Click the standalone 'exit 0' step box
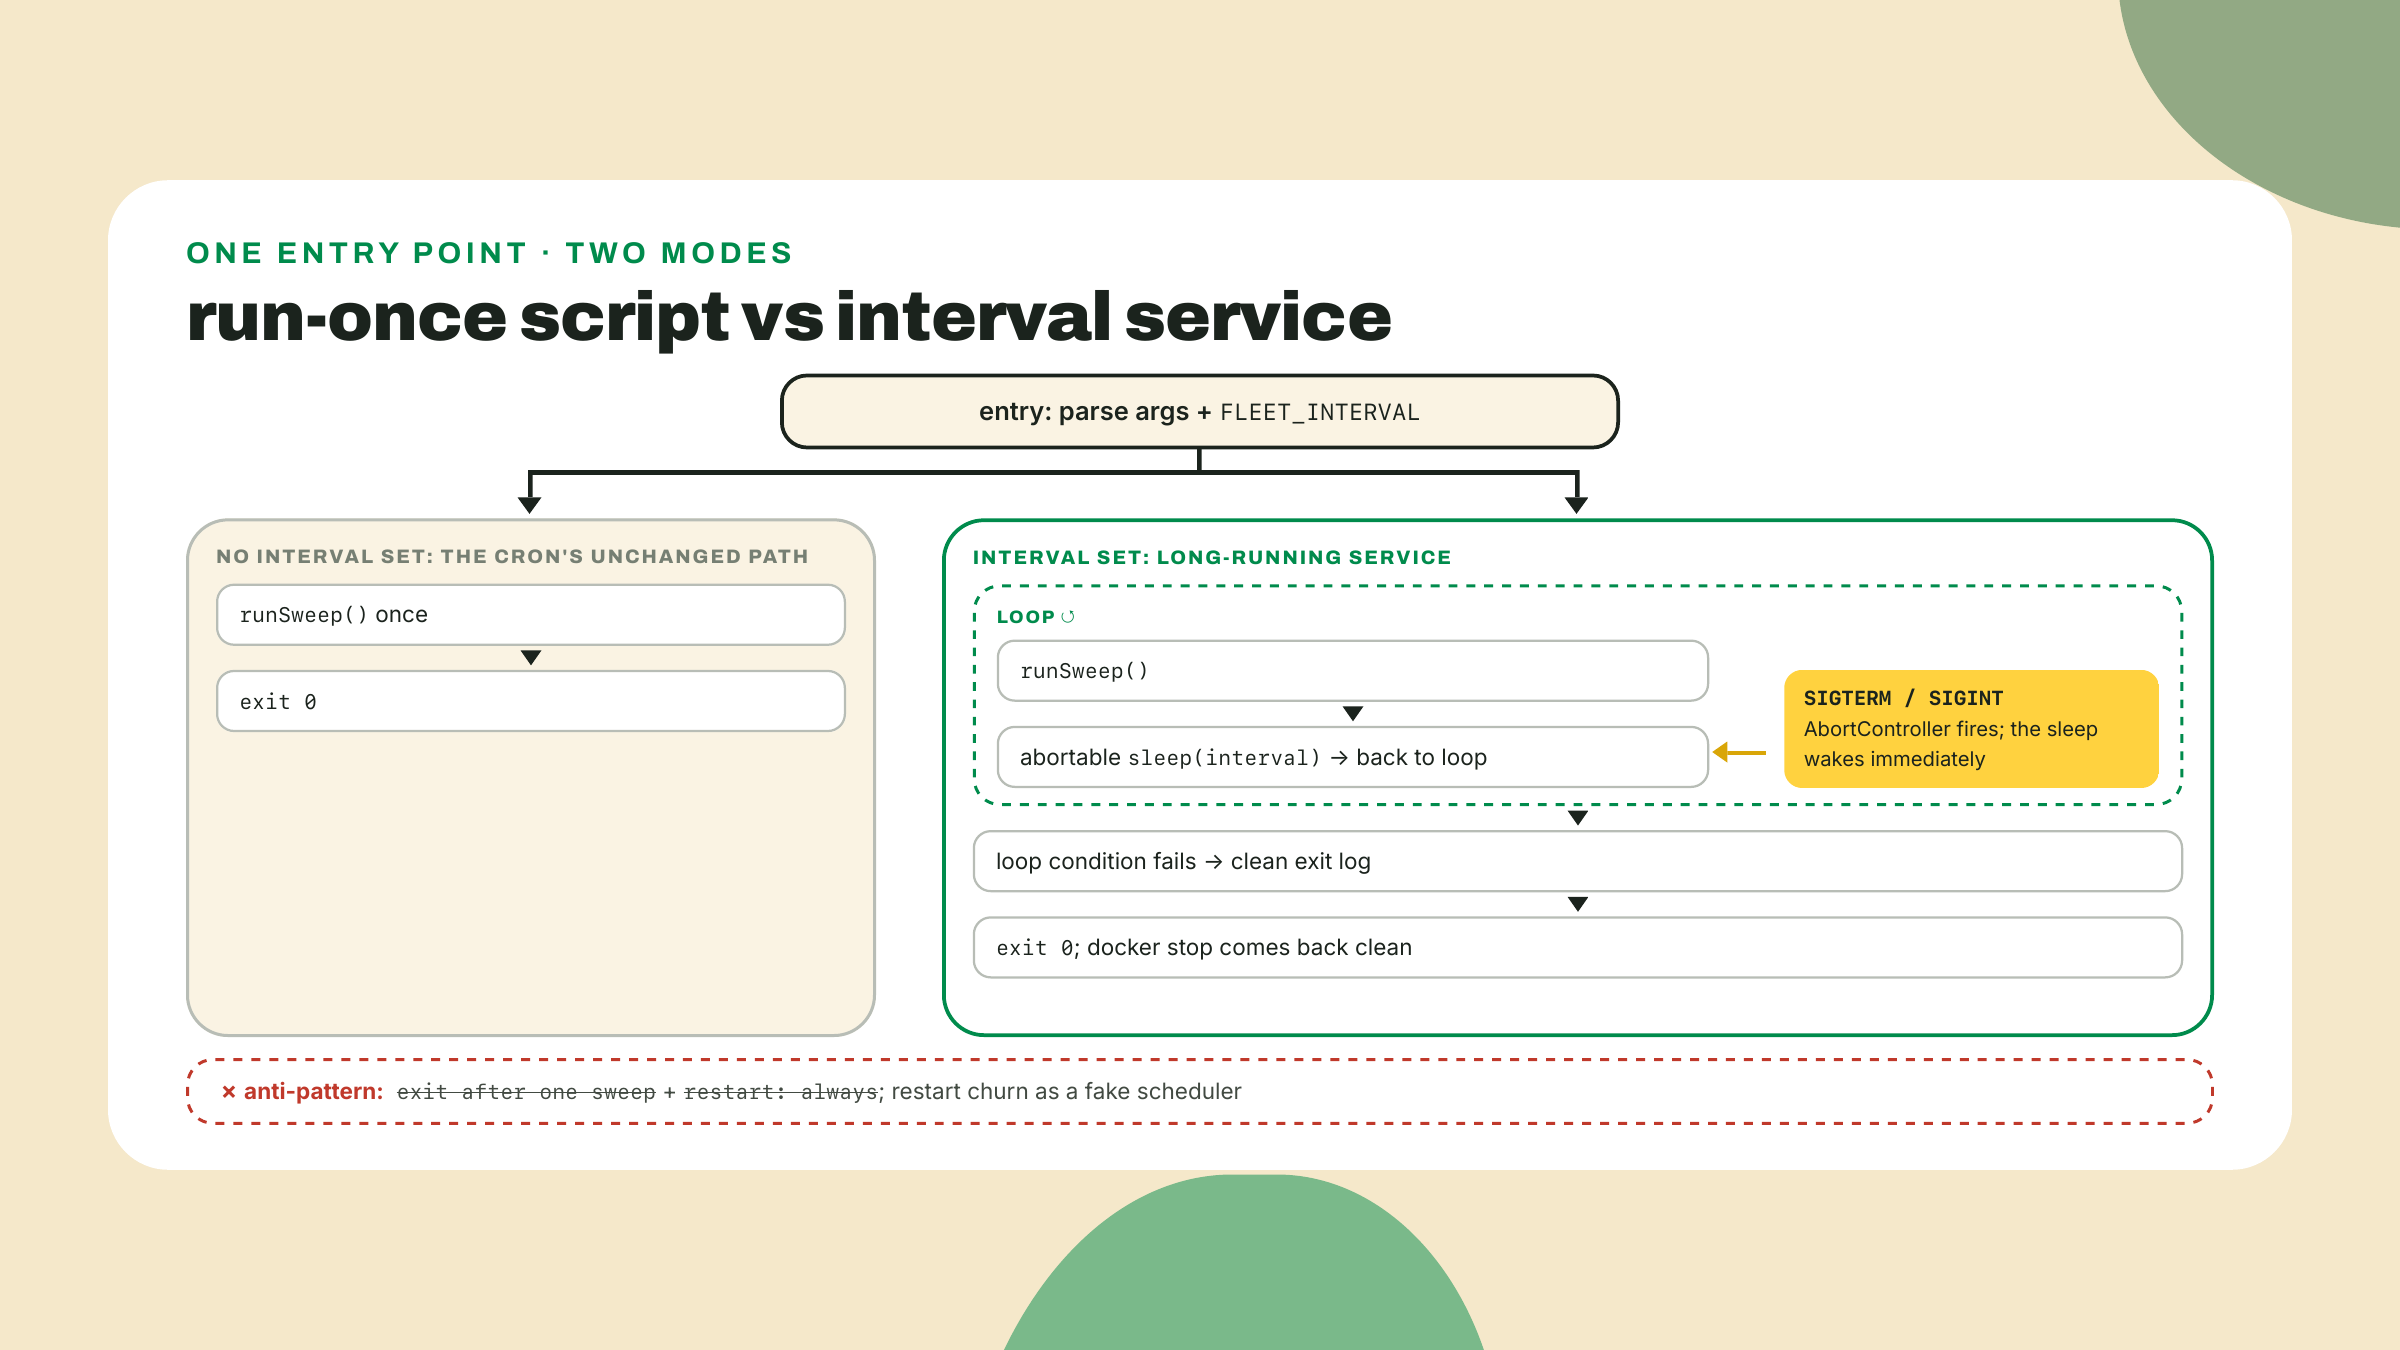Viewport: 2400px width, 1350px height. click(x=531, y=702)
